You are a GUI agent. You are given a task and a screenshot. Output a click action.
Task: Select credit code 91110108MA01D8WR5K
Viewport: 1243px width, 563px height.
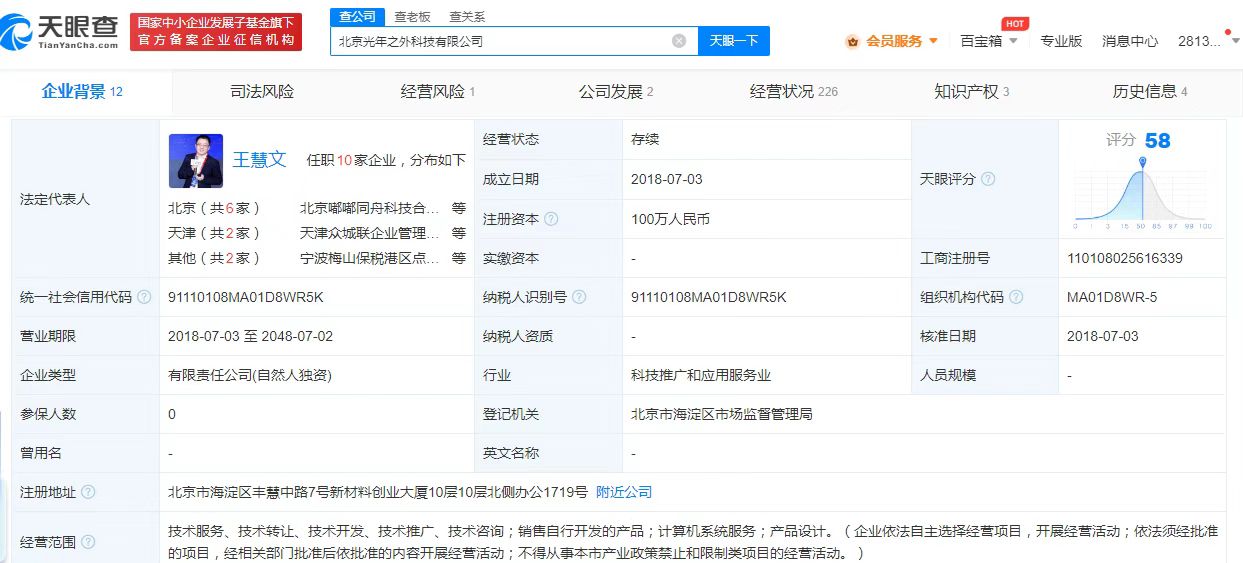pyautogui.click(x=246, y=297)
